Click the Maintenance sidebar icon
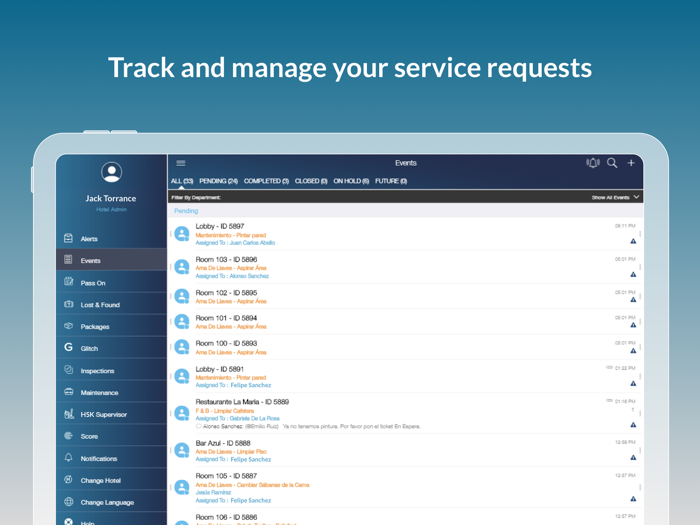This screenshot has height=525, width=700. coord(68,392)
